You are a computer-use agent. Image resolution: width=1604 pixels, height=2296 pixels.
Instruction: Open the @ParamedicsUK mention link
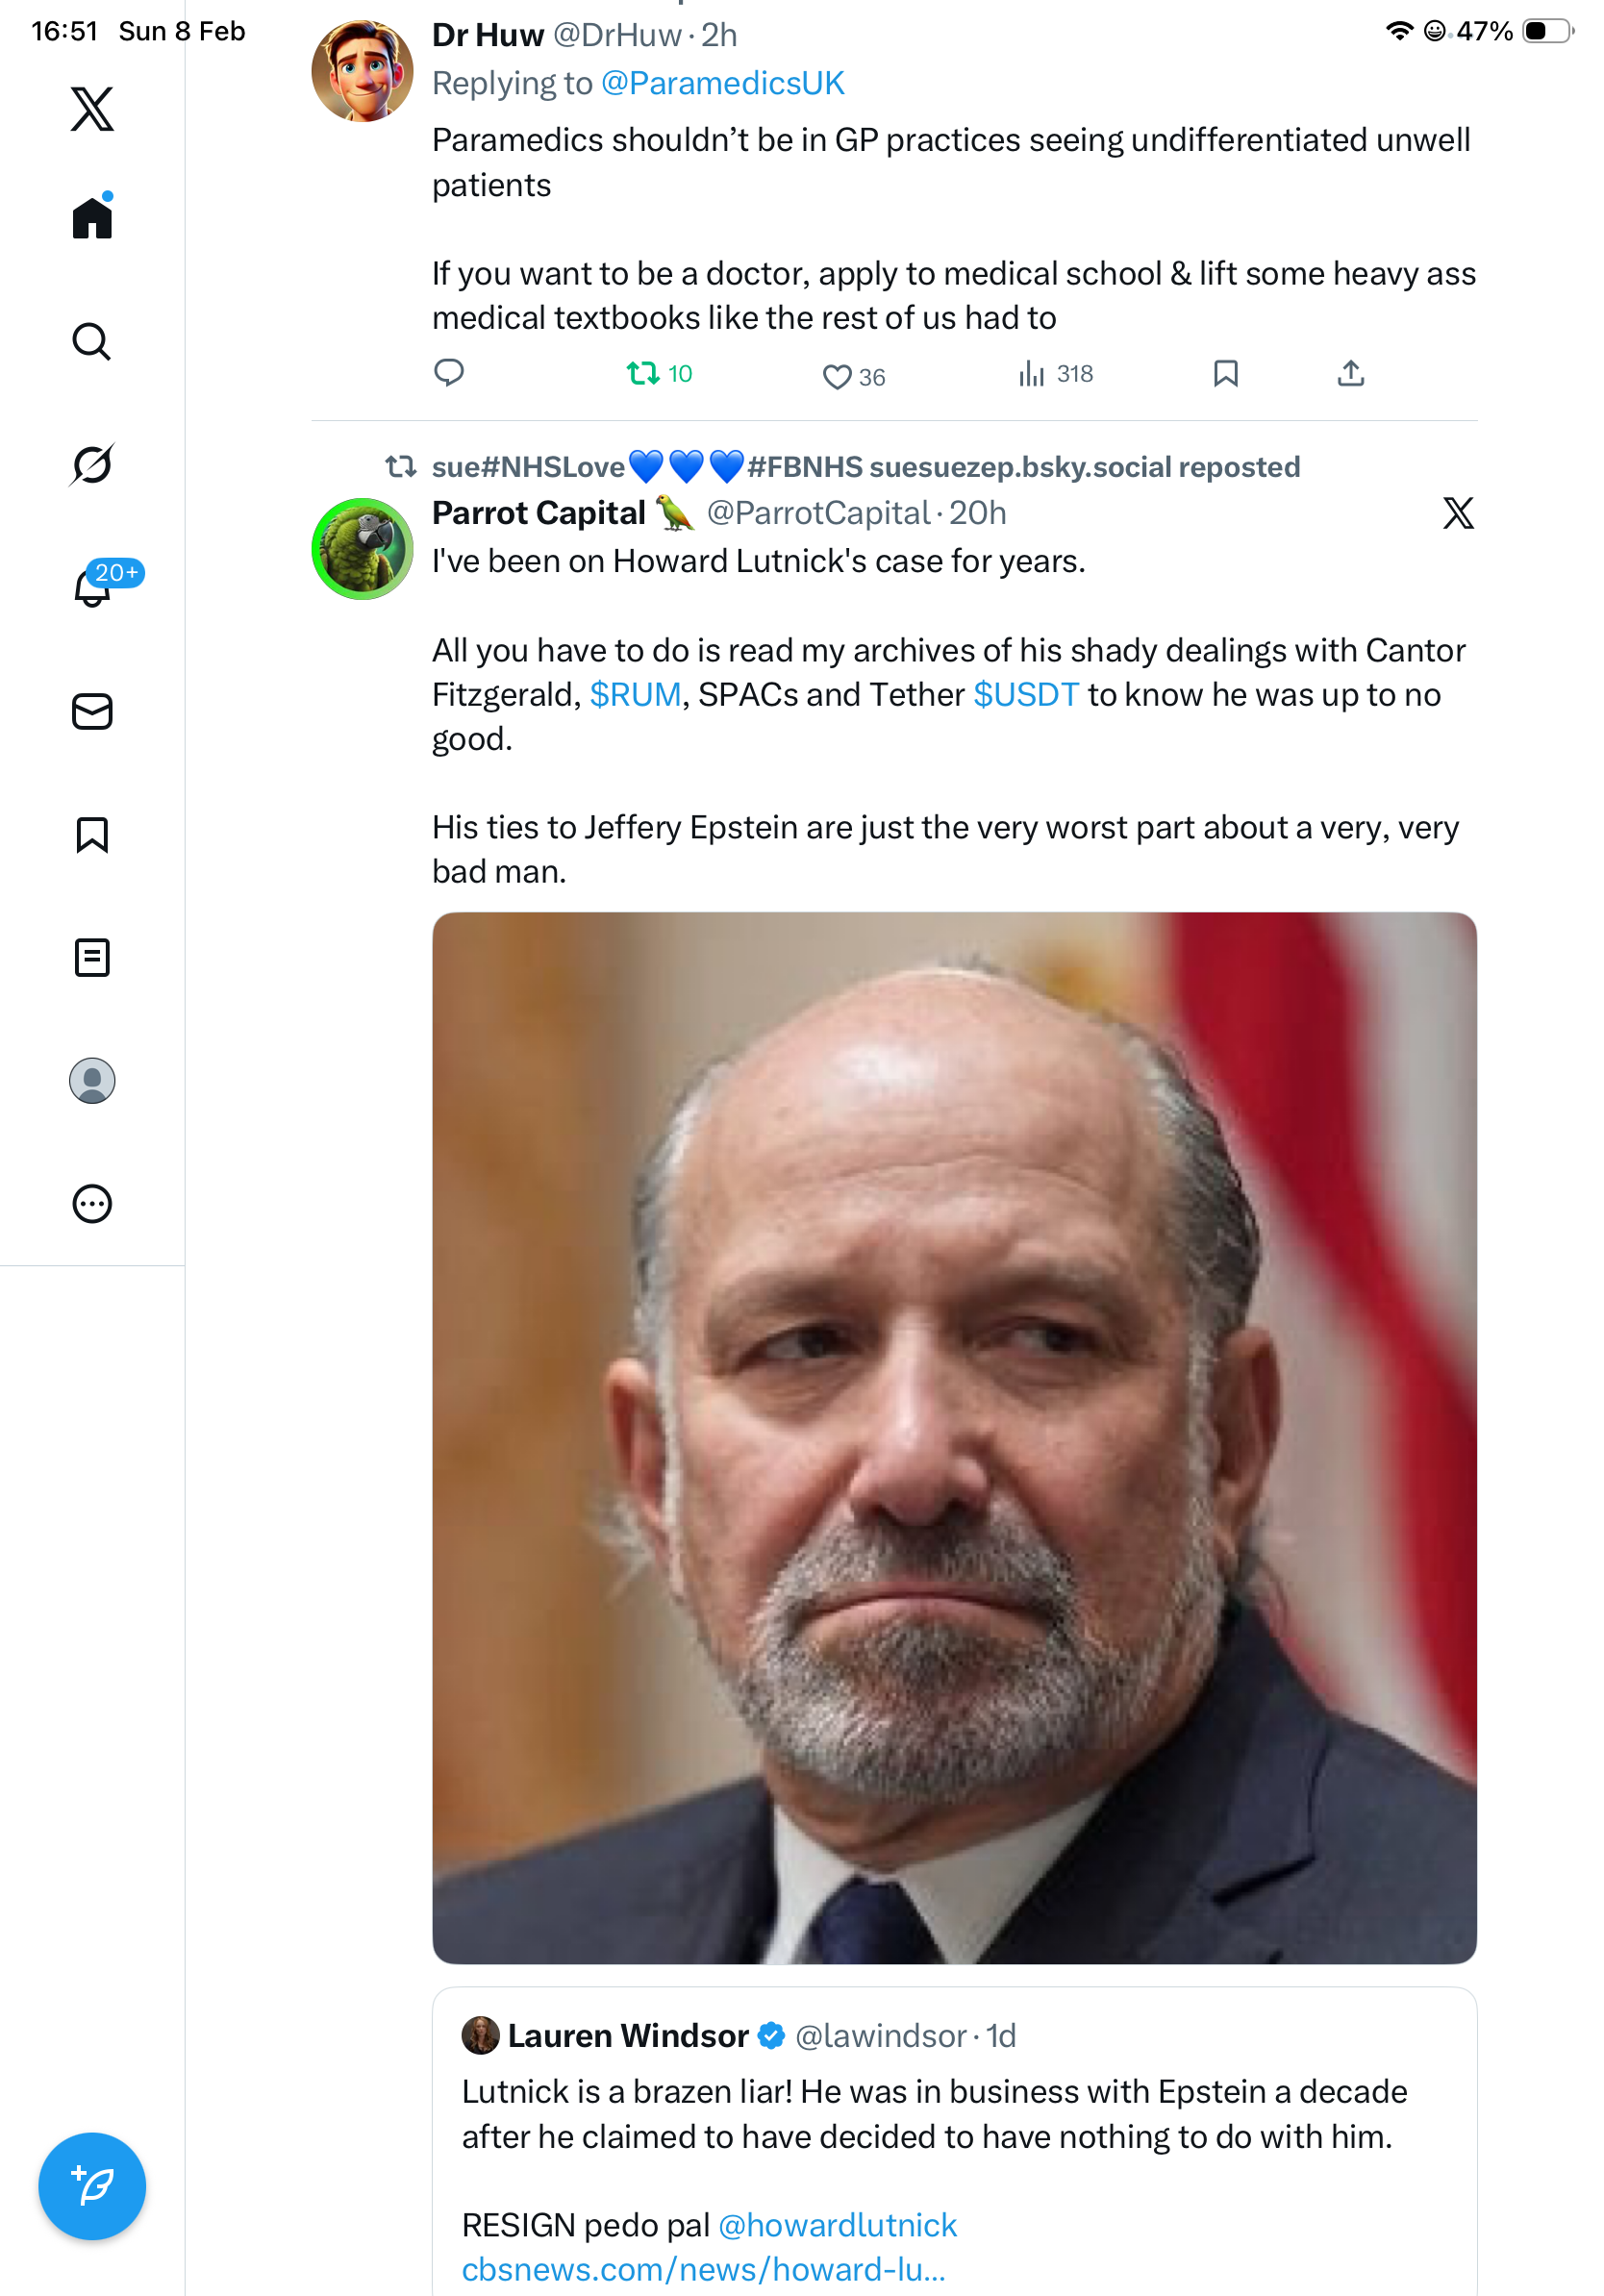pos(722,83)
